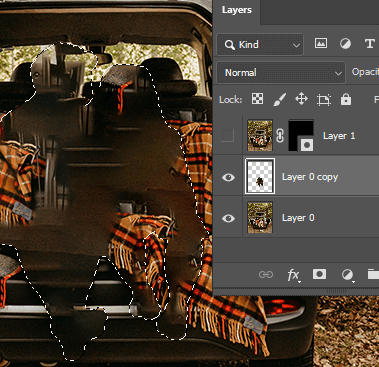Select Layer 0 name text
The height and width of the screenshot is (367, 379).
(298, 218)
